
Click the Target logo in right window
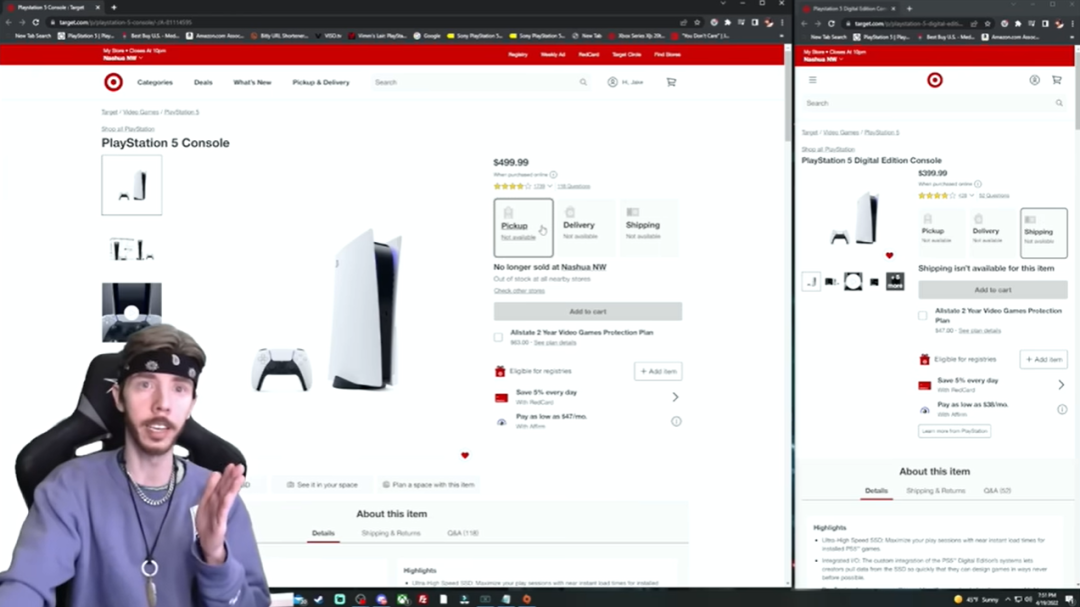935,80
